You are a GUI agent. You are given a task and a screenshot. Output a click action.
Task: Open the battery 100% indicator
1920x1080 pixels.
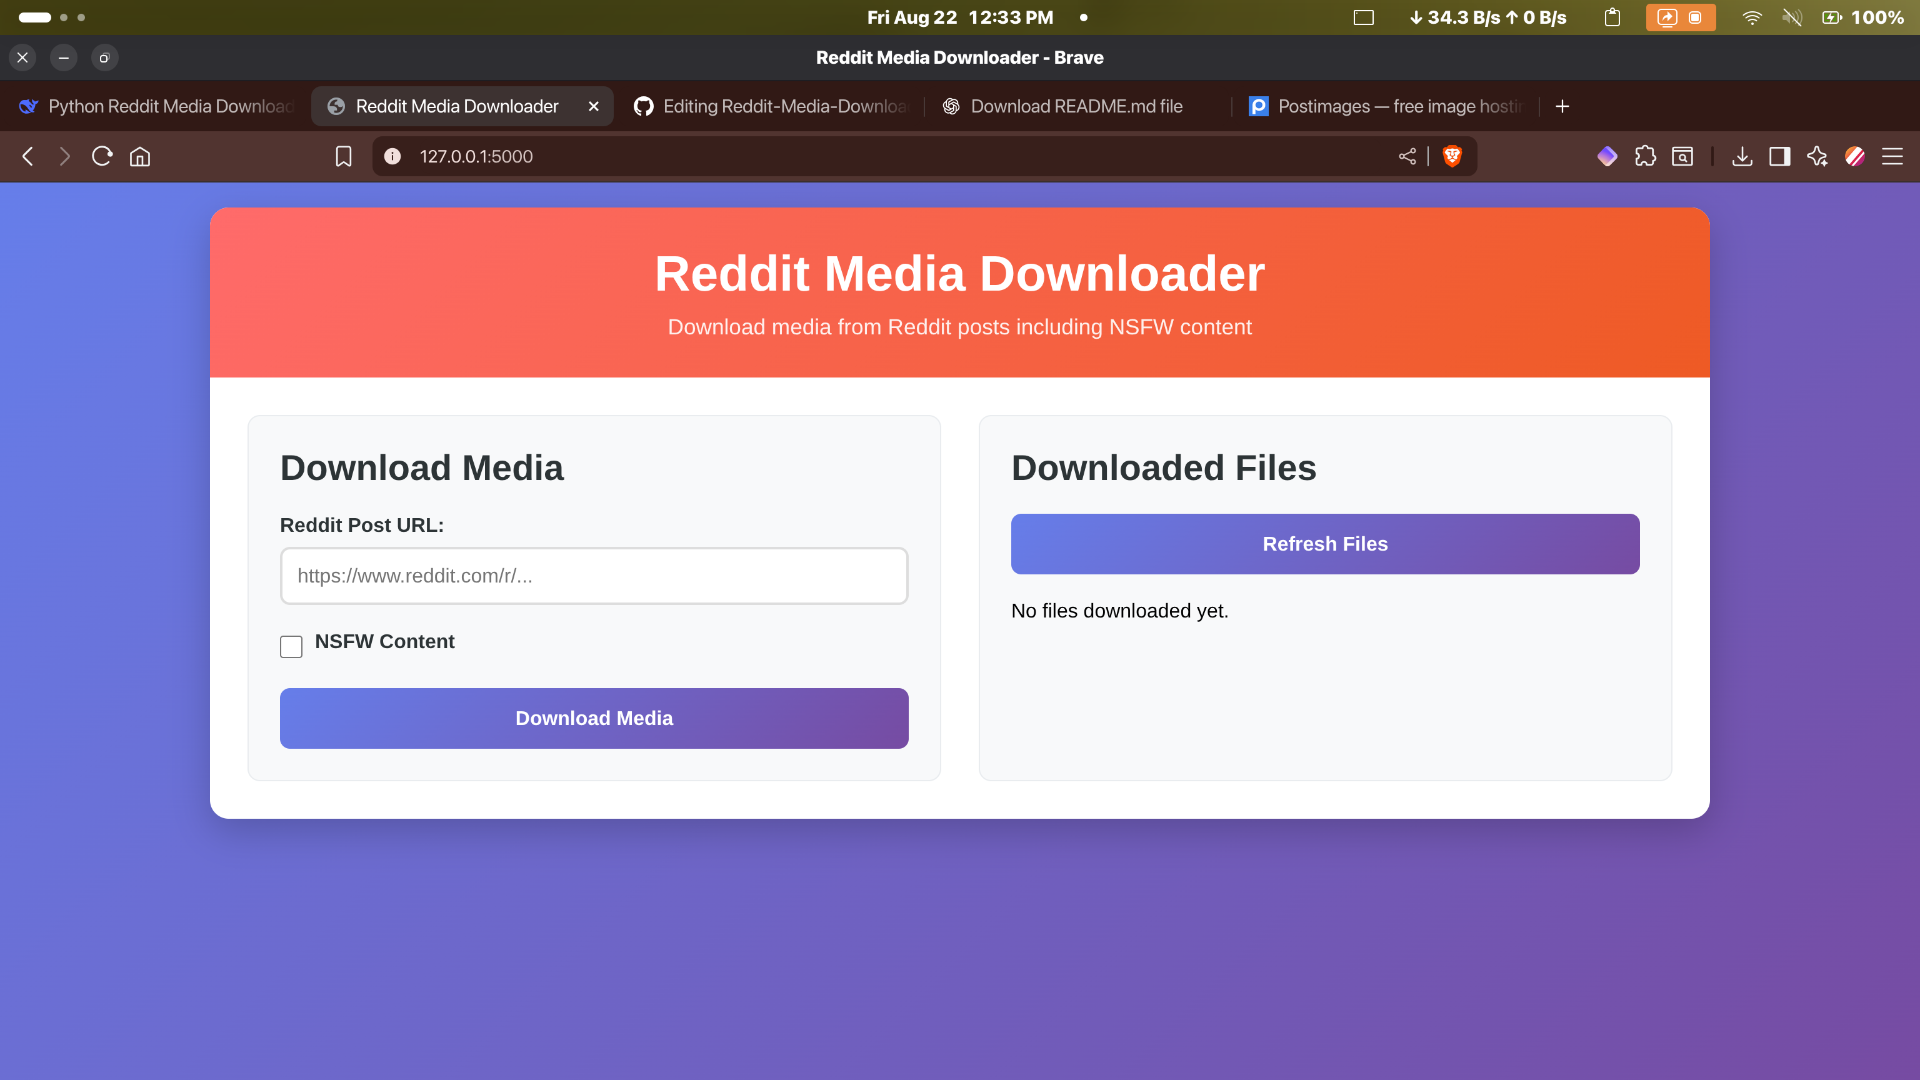1863,17
